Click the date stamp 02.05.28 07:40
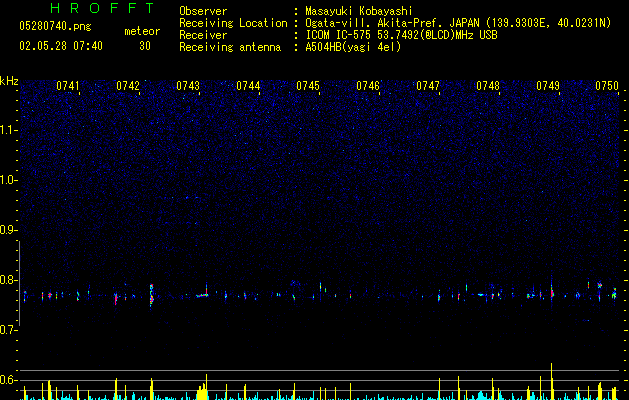 pos(61,46)
